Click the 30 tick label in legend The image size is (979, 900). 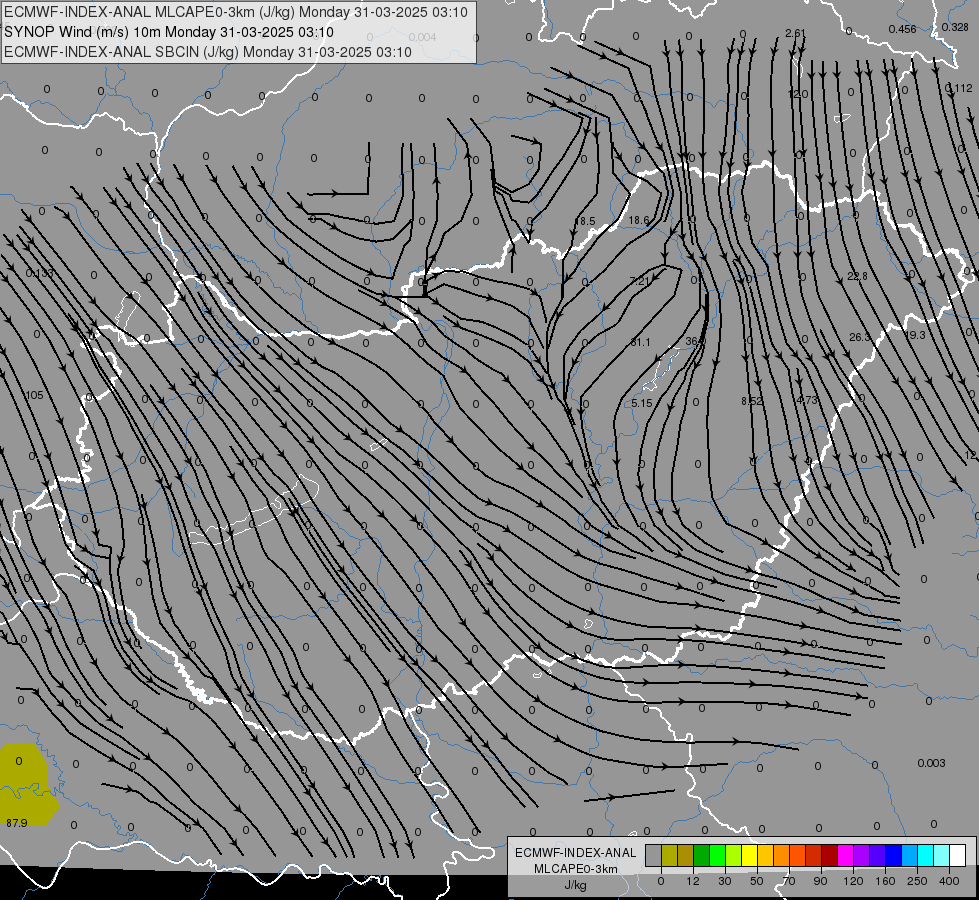coord(725,881)
